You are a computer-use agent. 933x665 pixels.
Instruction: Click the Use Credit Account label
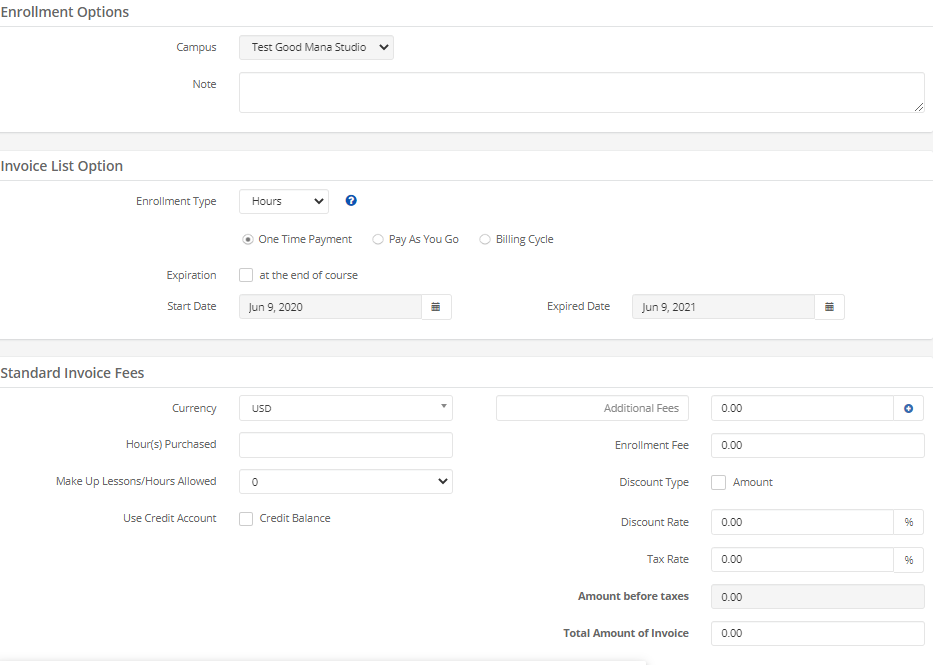(x=170, y=518)
